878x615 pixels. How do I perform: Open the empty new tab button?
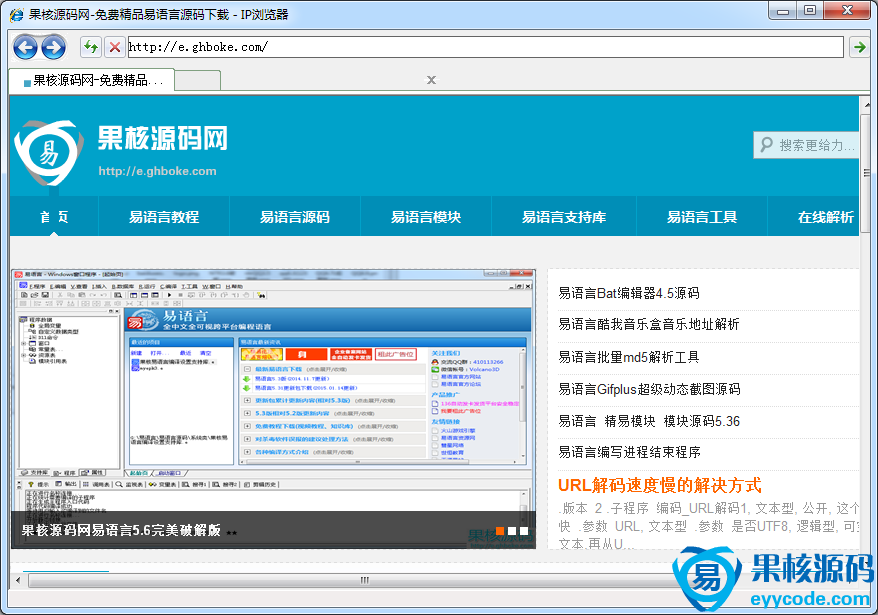tap(198, 81)
